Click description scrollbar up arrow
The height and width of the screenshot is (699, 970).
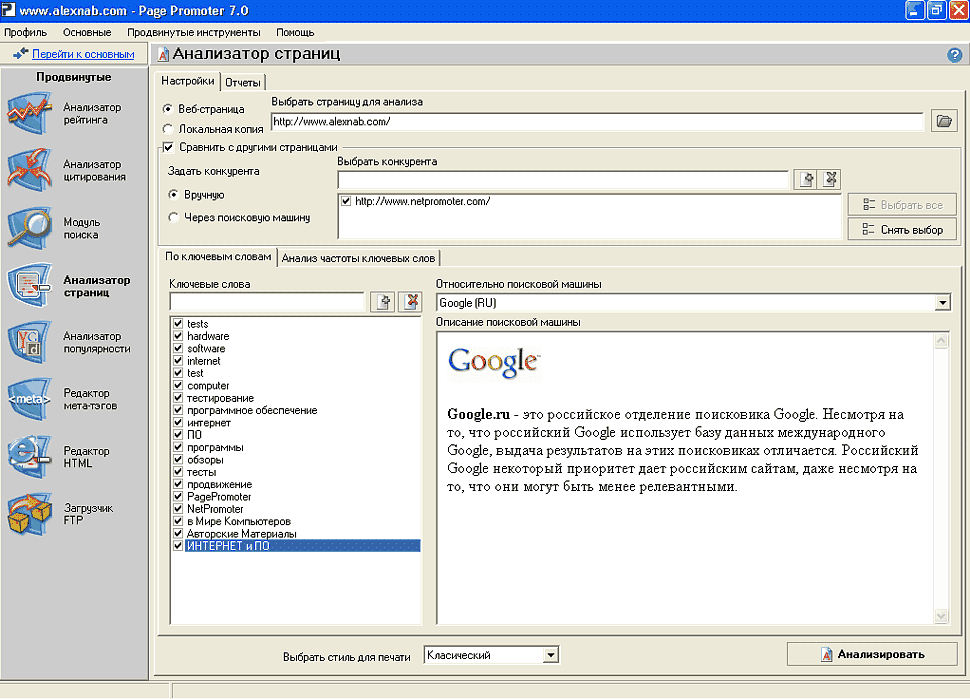click(941, 340)
